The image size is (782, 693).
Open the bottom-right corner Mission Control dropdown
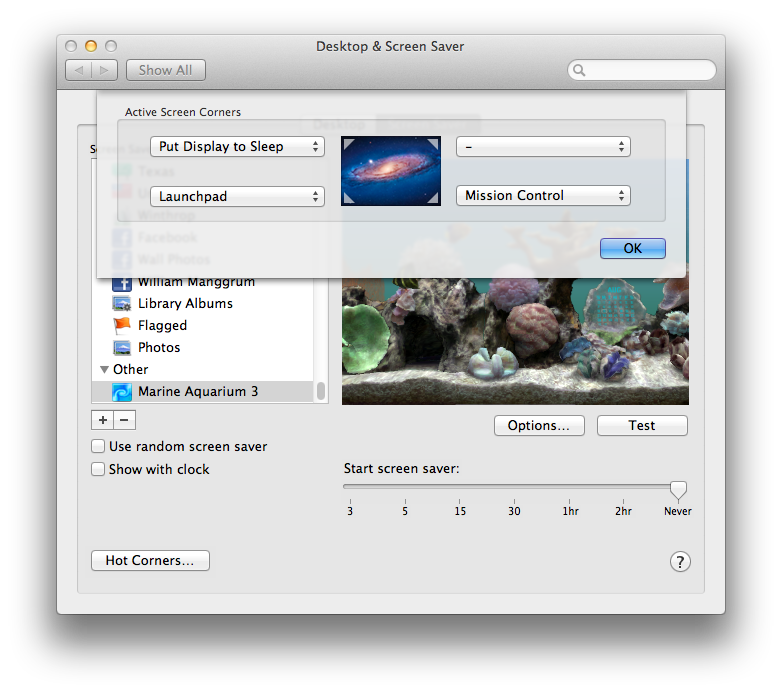(543, 195)
